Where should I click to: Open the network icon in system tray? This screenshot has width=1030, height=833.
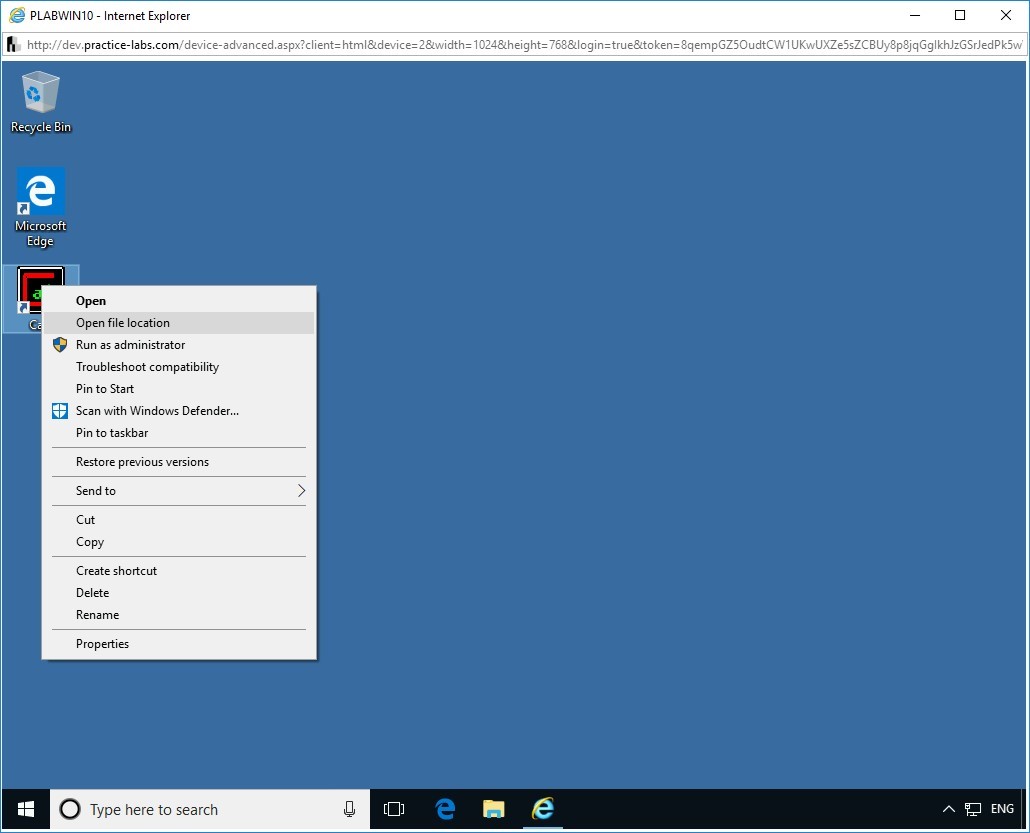coord(972,809)
